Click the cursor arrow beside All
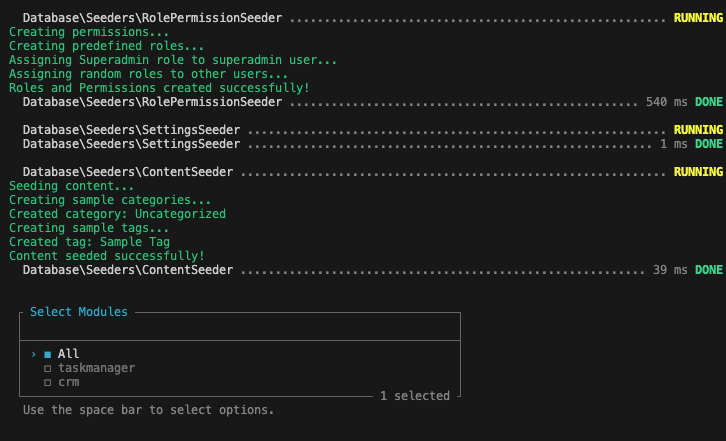This screenshot has width=726, height=441. pyautogui.click(x=33, y=354)
